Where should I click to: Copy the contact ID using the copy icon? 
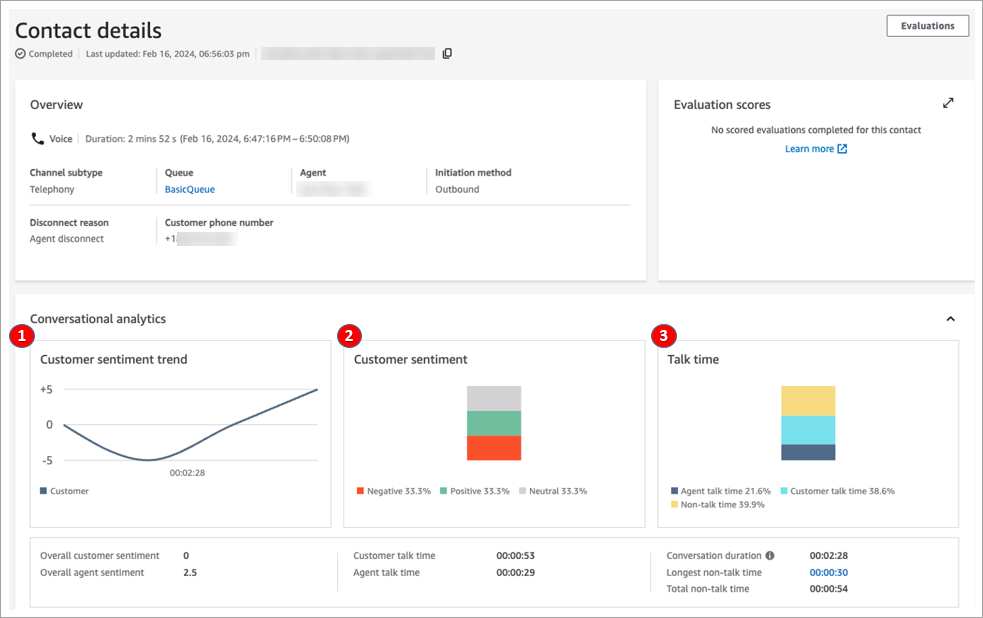coord(446,53)
